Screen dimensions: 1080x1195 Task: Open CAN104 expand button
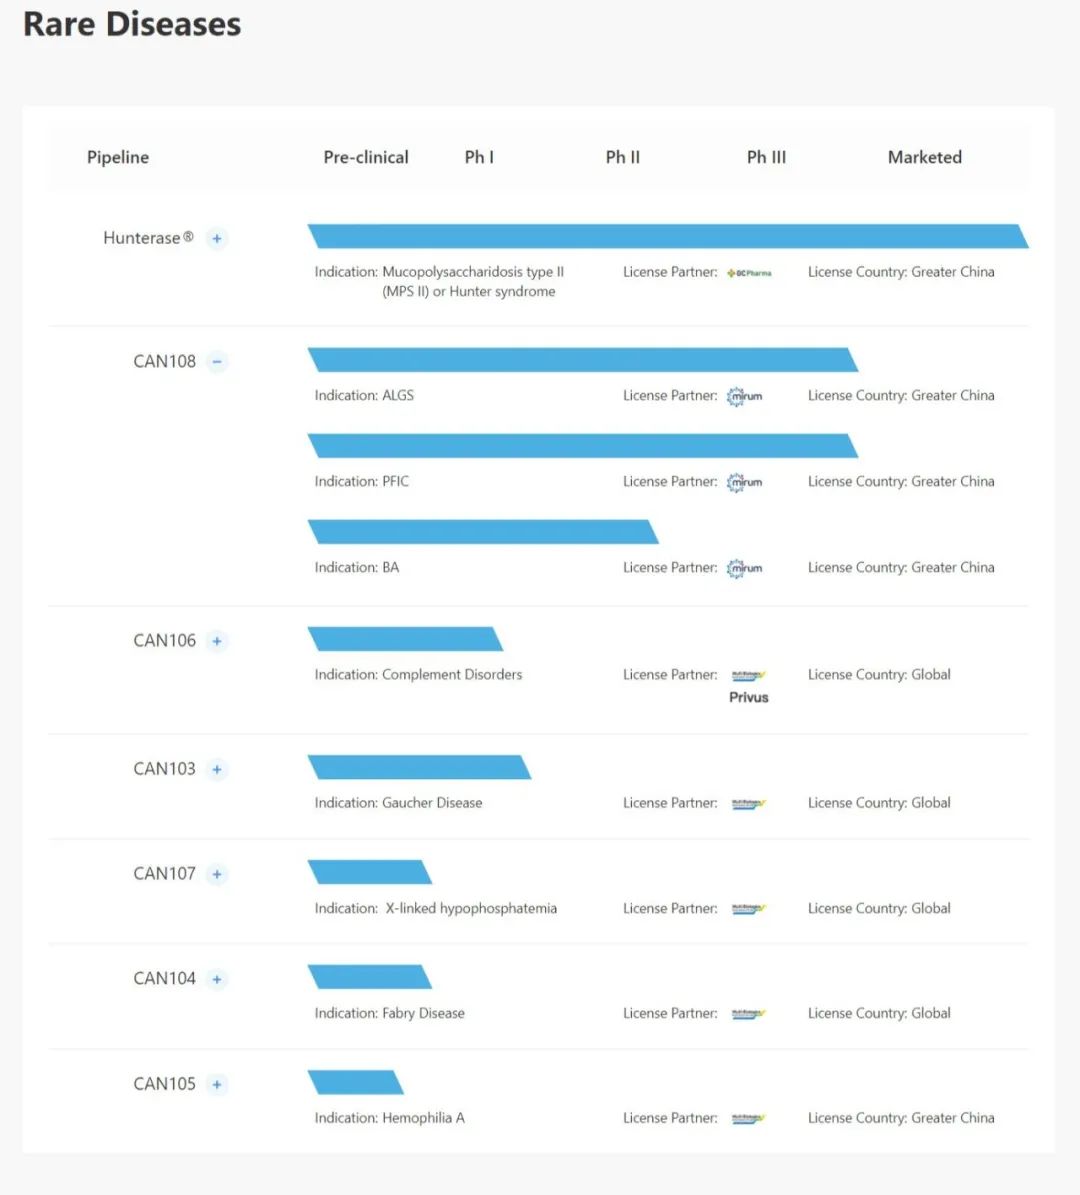[217, 979]
